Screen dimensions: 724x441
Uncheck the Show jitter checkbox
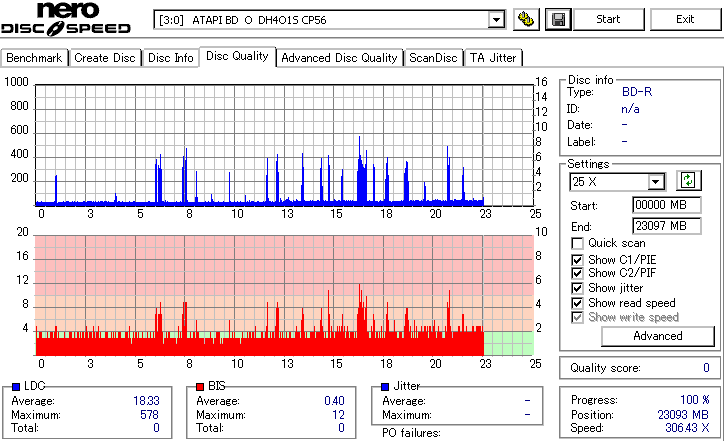click(577, 288)
